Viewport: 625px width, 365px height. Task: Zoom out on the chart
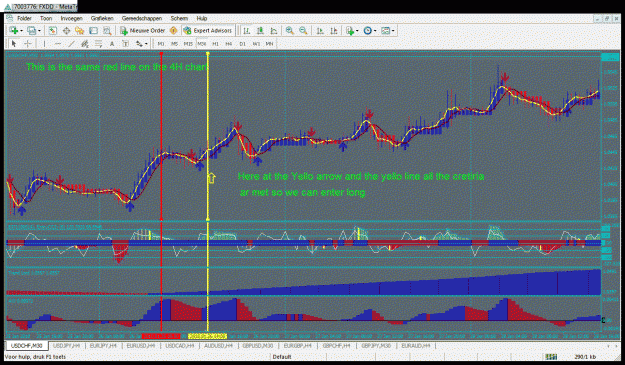[303, 31]
